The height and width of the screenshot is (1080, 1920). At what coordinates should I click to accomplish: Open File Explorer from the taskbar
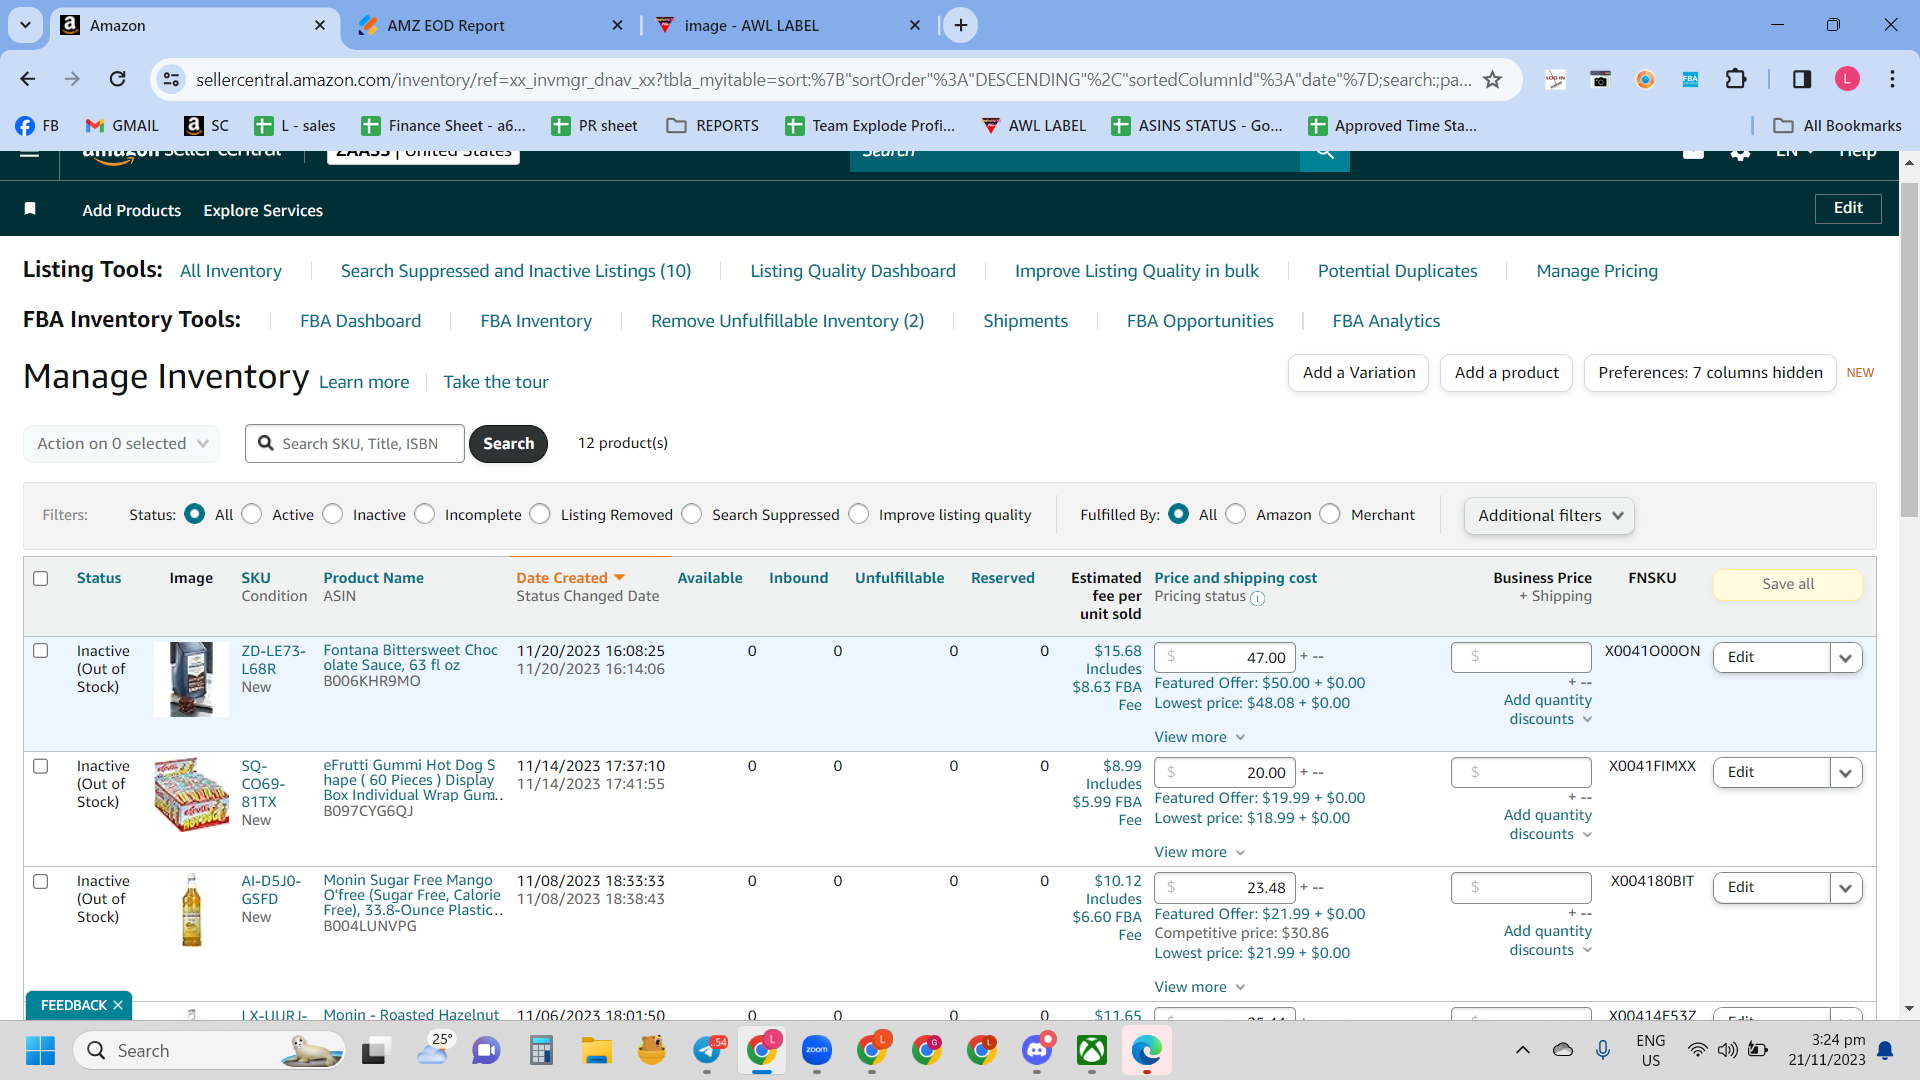596,1050
